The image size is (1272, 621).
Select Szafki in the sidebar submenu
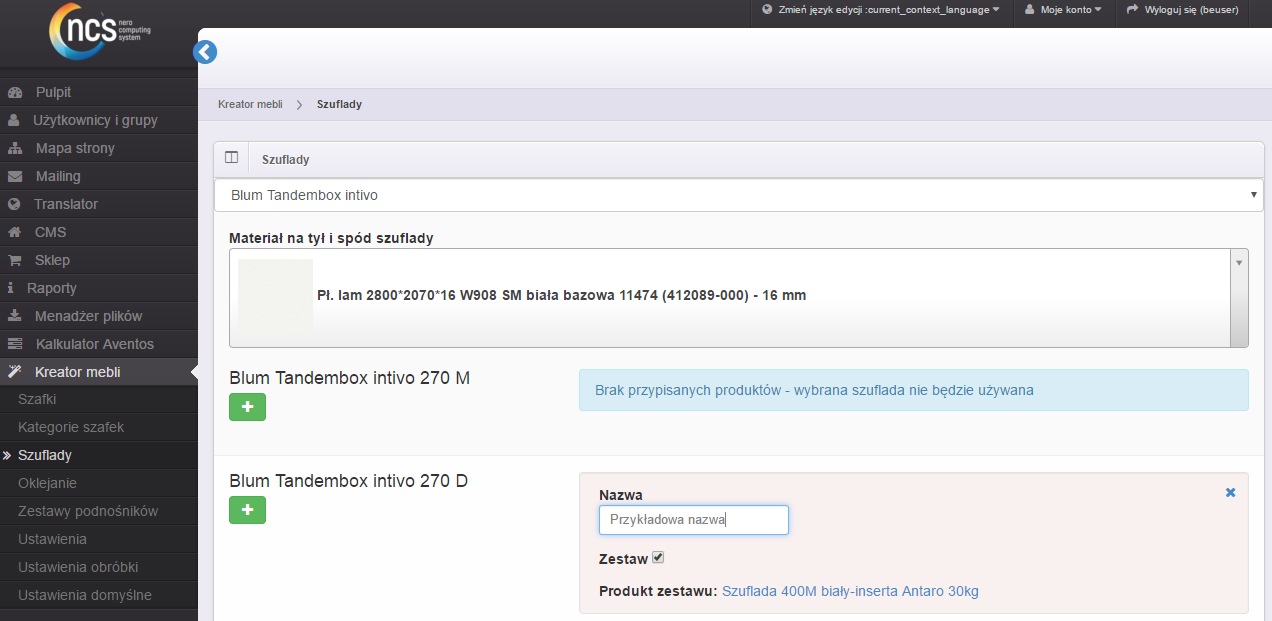click(37, 399)
